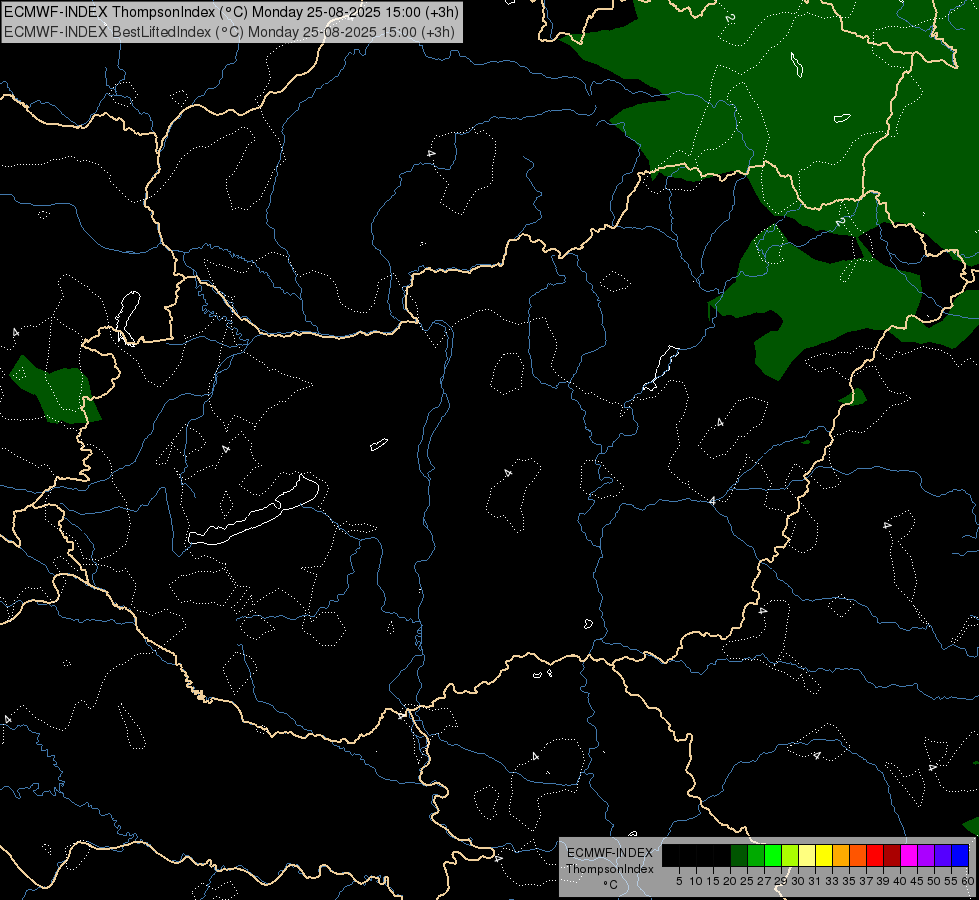This screenshot has height=900, width=979.
Task: Select the magenta 40-45 legend swatch
Action: (x=909, y=855)
